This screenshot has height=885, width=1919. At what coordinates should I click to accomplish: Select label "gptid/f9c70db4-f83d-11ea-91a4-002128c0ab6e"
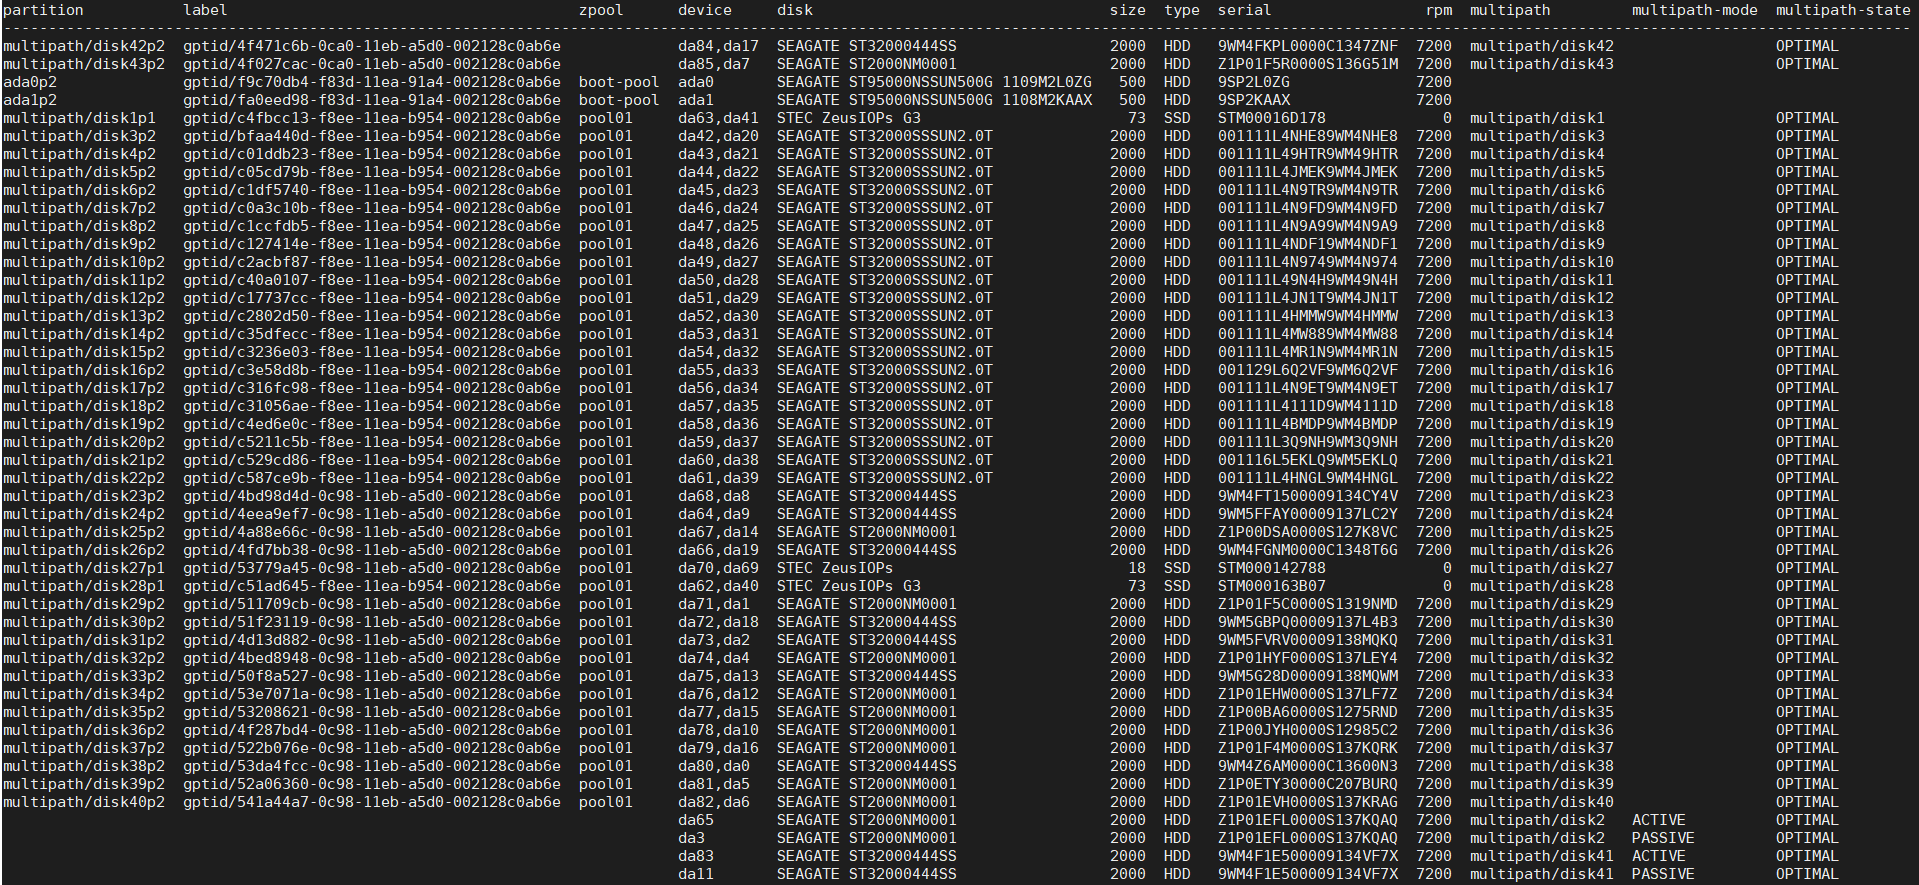(372, 82)
